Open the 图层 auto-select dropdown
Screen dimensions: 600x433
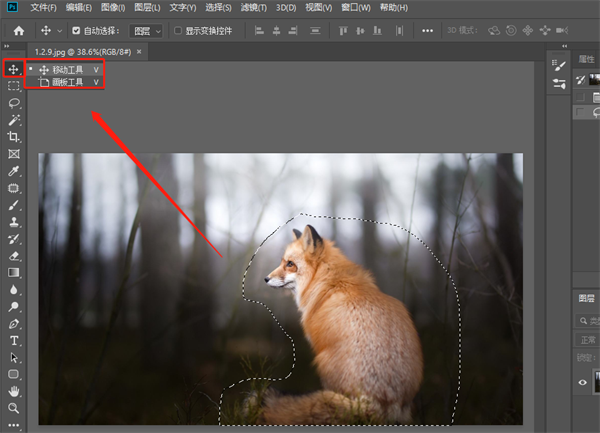click(x=147, y=31)
